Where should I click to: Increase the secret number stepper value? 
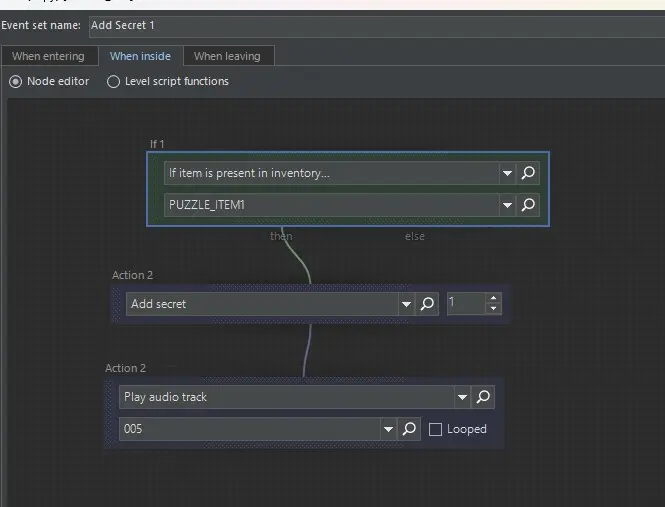493,299
